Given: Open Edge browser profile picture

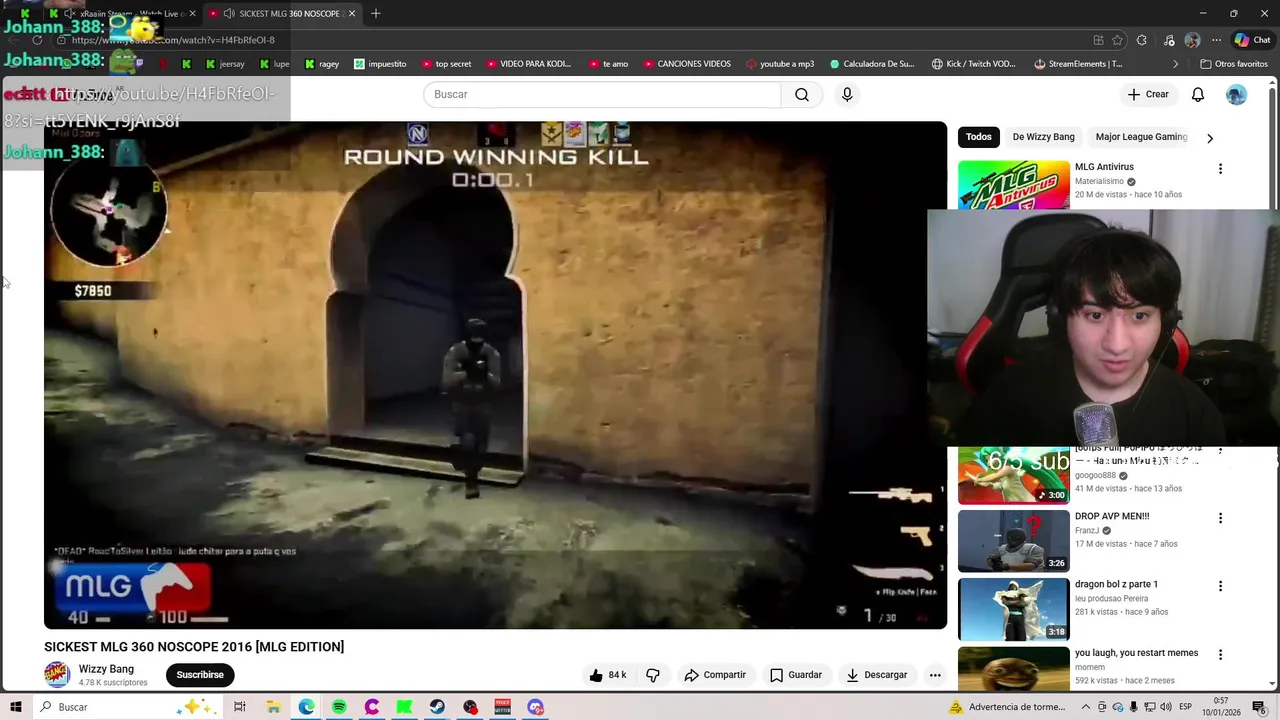Looking at the screenshot, I should 1192,40.
